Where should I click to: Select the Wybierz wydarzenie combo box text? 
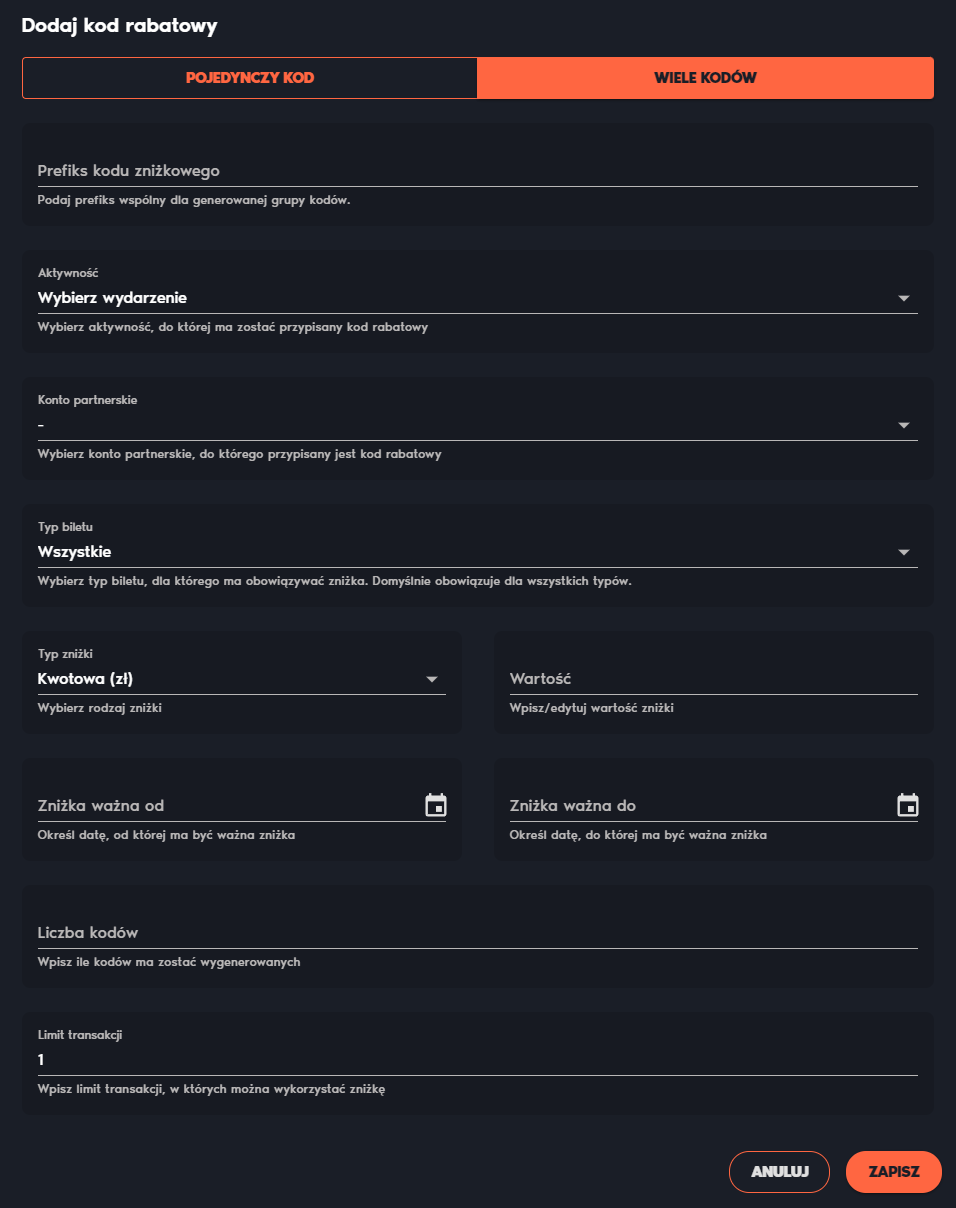(112, 298)
